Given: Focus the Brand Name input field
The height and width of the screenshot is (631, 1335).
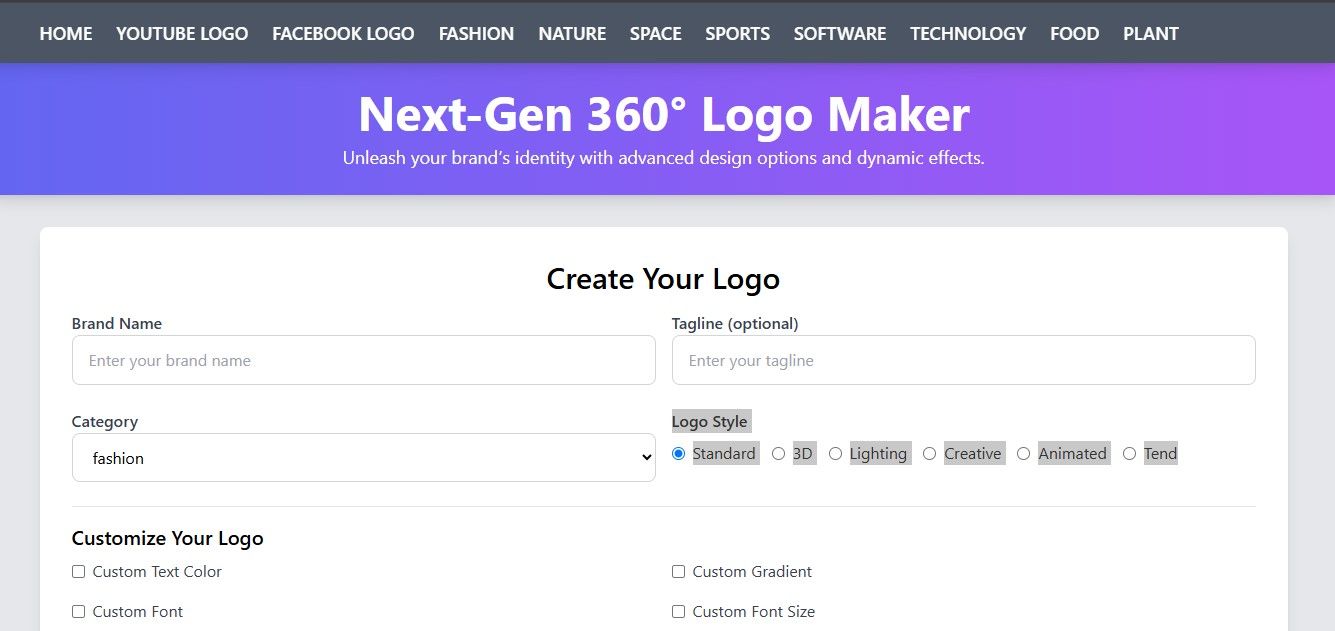Looking at the screenshot, I should [x=363, y=360].
